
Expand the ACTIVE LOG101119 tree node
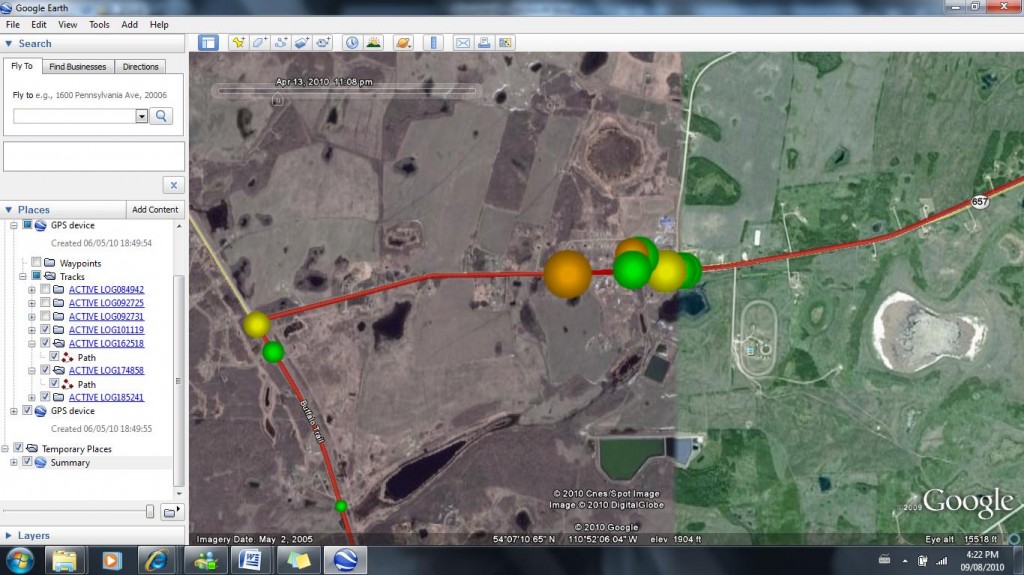31,330
